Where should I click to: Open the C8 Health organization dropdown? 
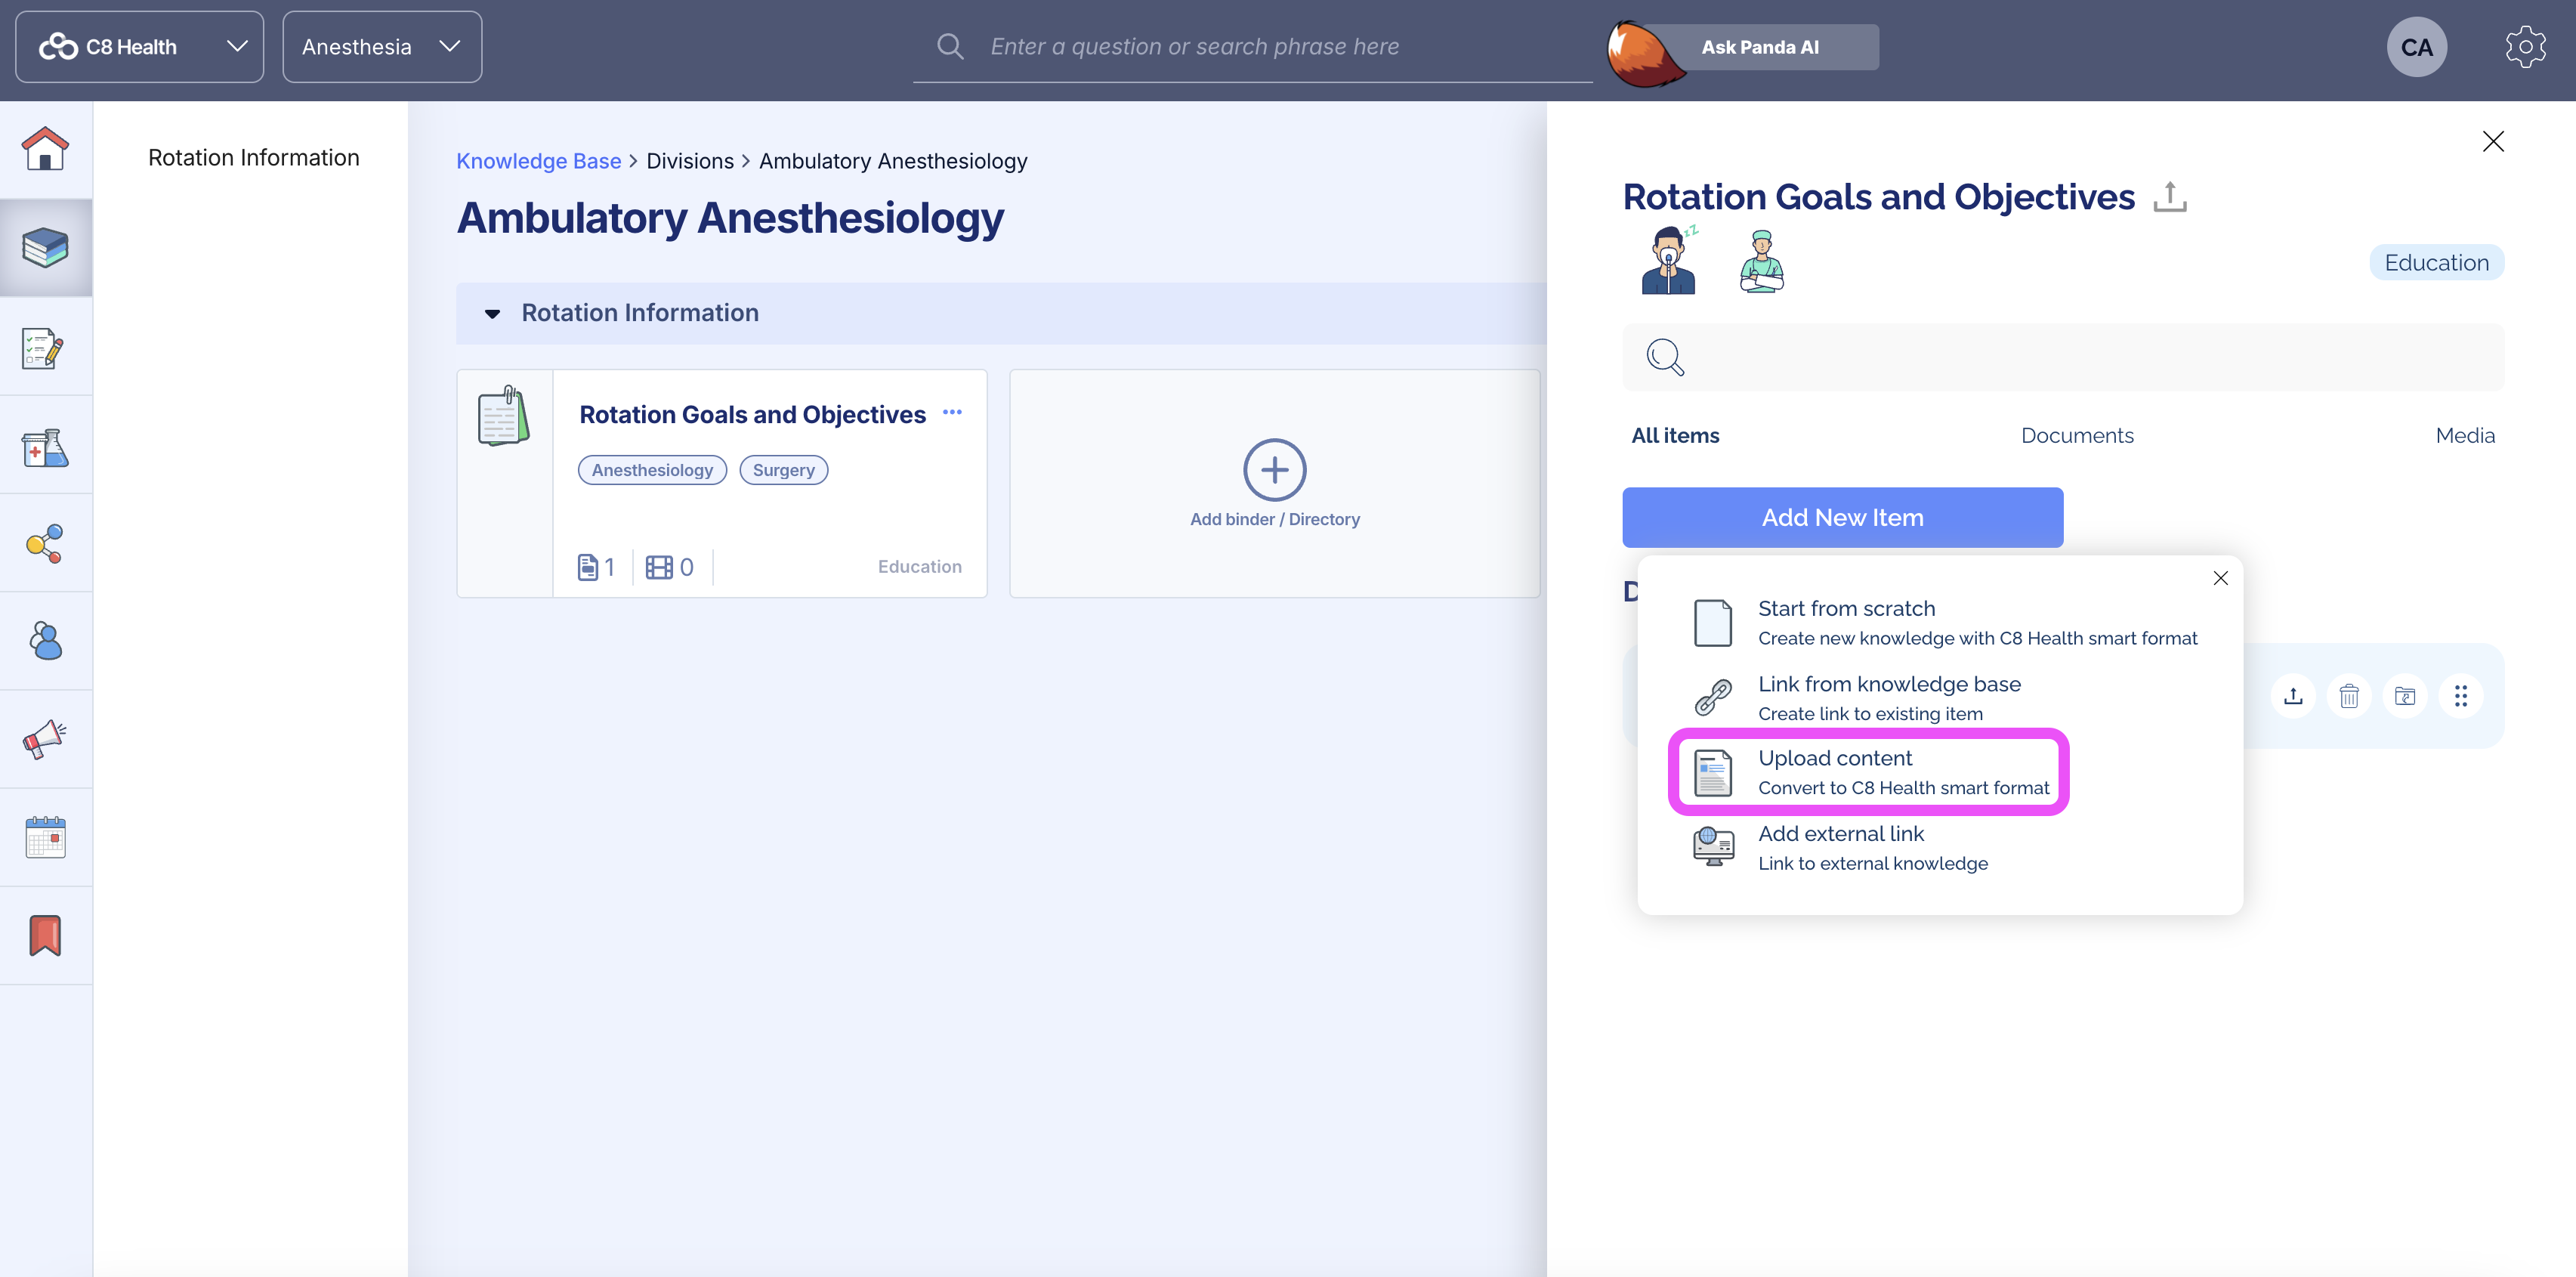point(139,46)
